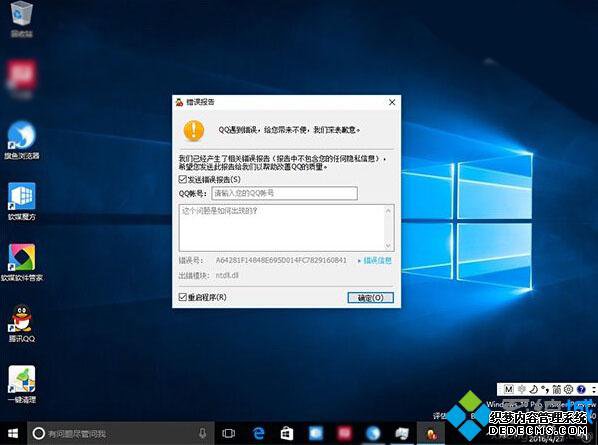Image resolution: width=598 pixels, height=445 pixels.
Task: Open Task View from the taskbar
Action: coord(228,433)
